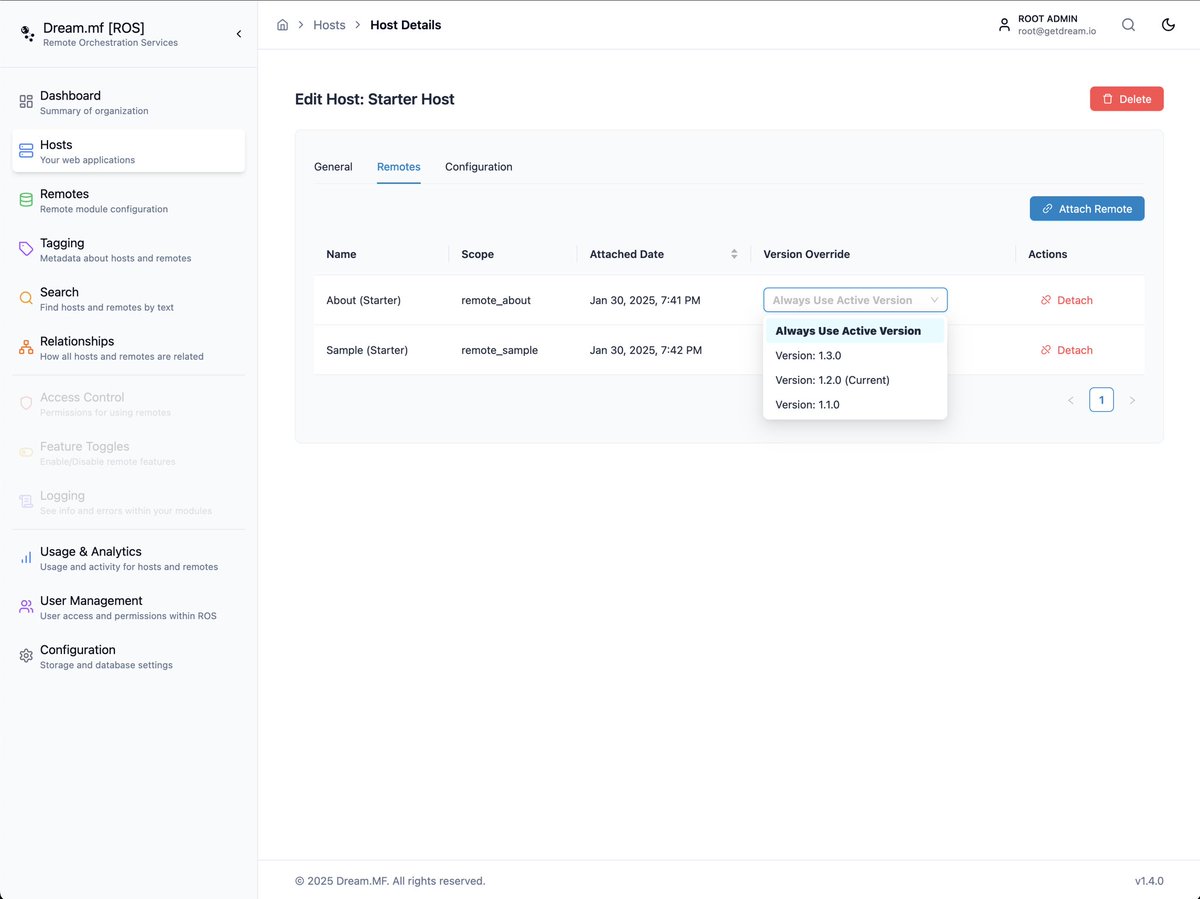Click the Jan 30, 2025, 7:41 PM date

point(645,300)
